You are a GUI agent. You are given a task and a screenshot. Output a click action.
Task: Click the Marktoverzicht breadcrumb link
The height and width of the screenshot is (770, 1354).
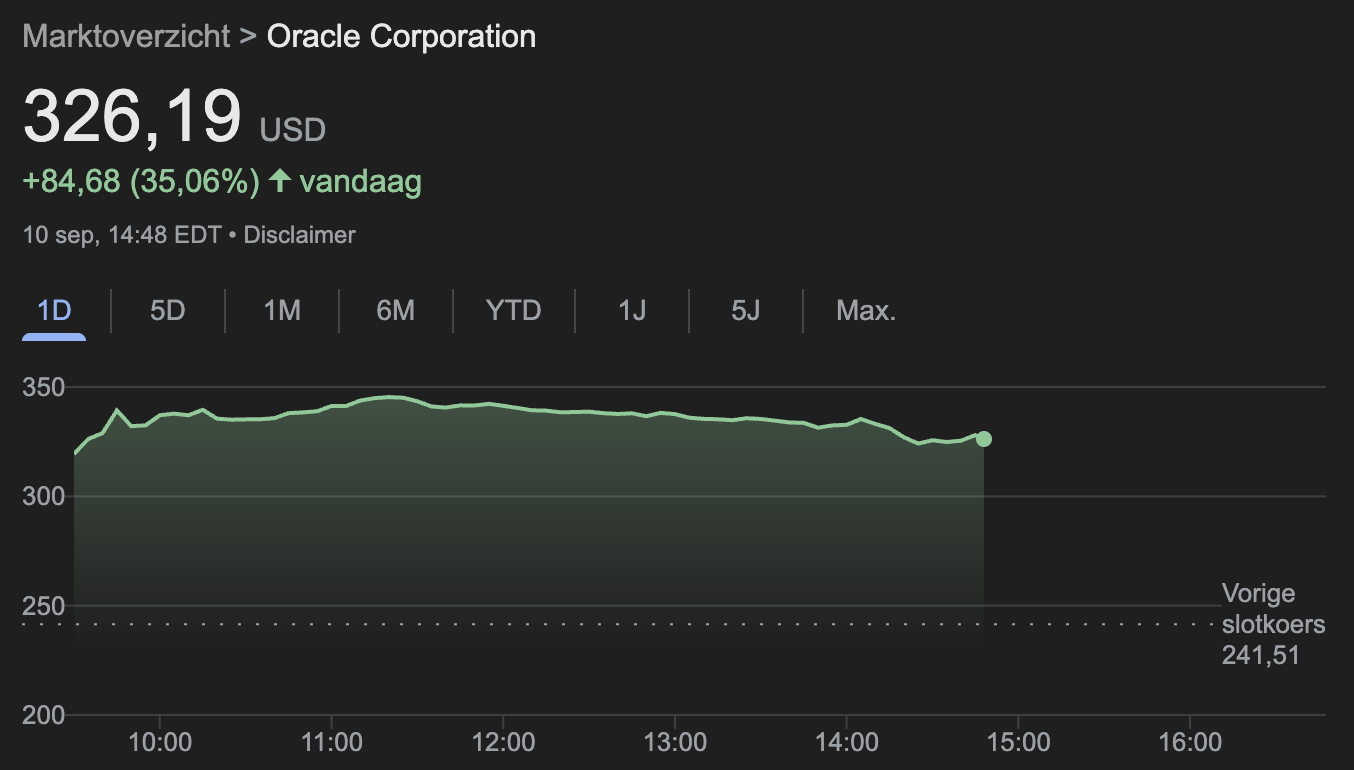coord(128,37)
